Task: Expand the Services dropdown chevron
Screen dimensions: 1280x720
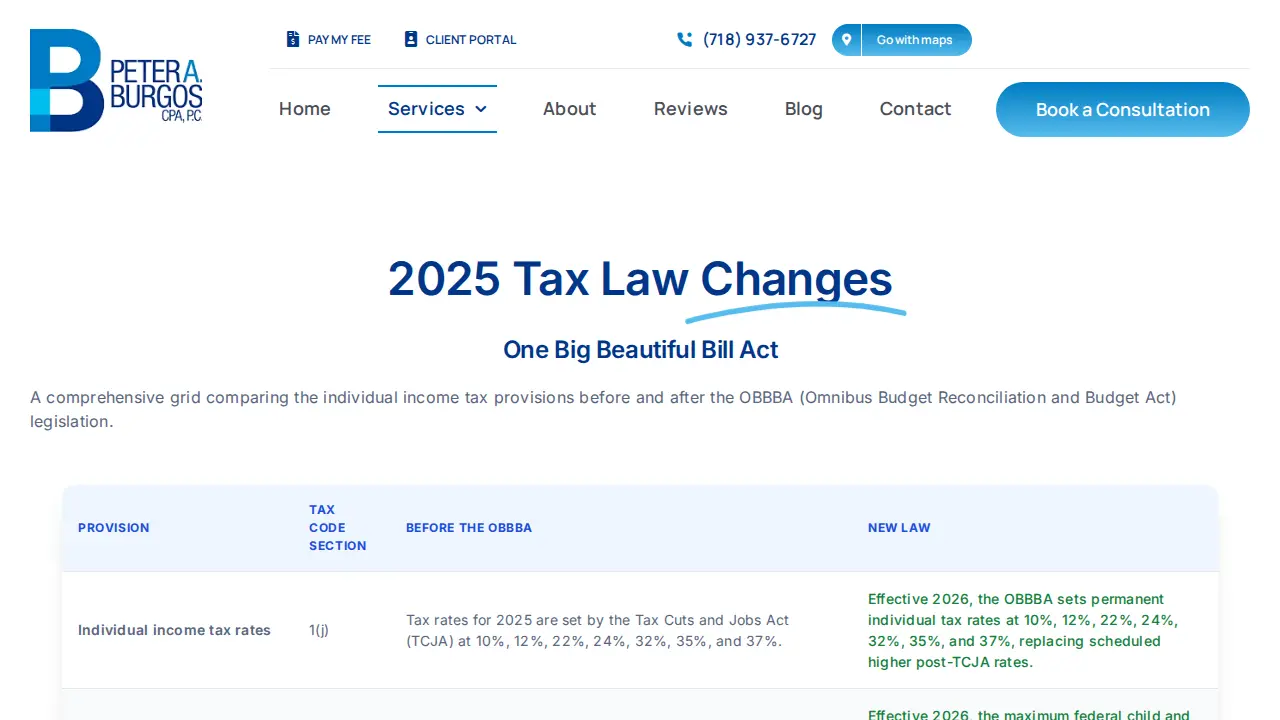Action: 481,109
